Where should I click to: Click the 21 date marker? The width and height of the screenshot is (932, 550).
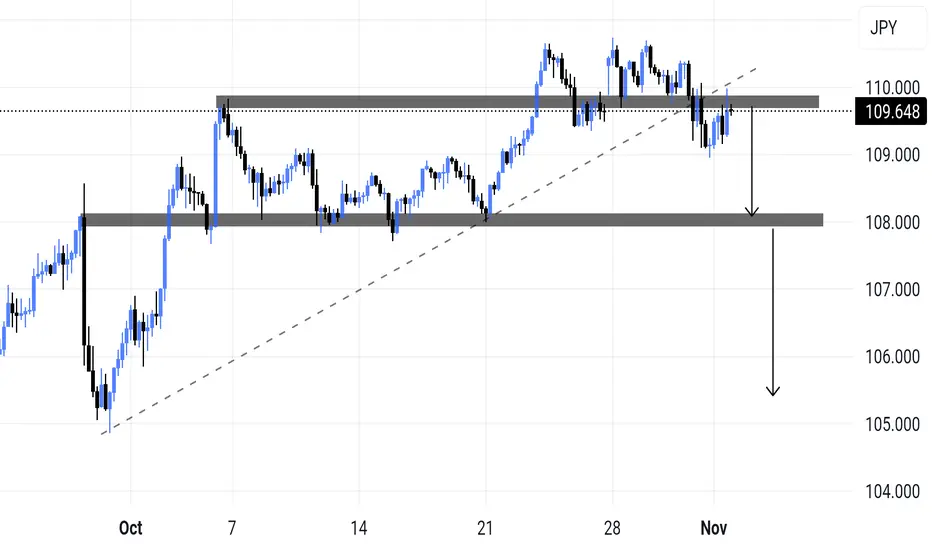tap(485, 528)
